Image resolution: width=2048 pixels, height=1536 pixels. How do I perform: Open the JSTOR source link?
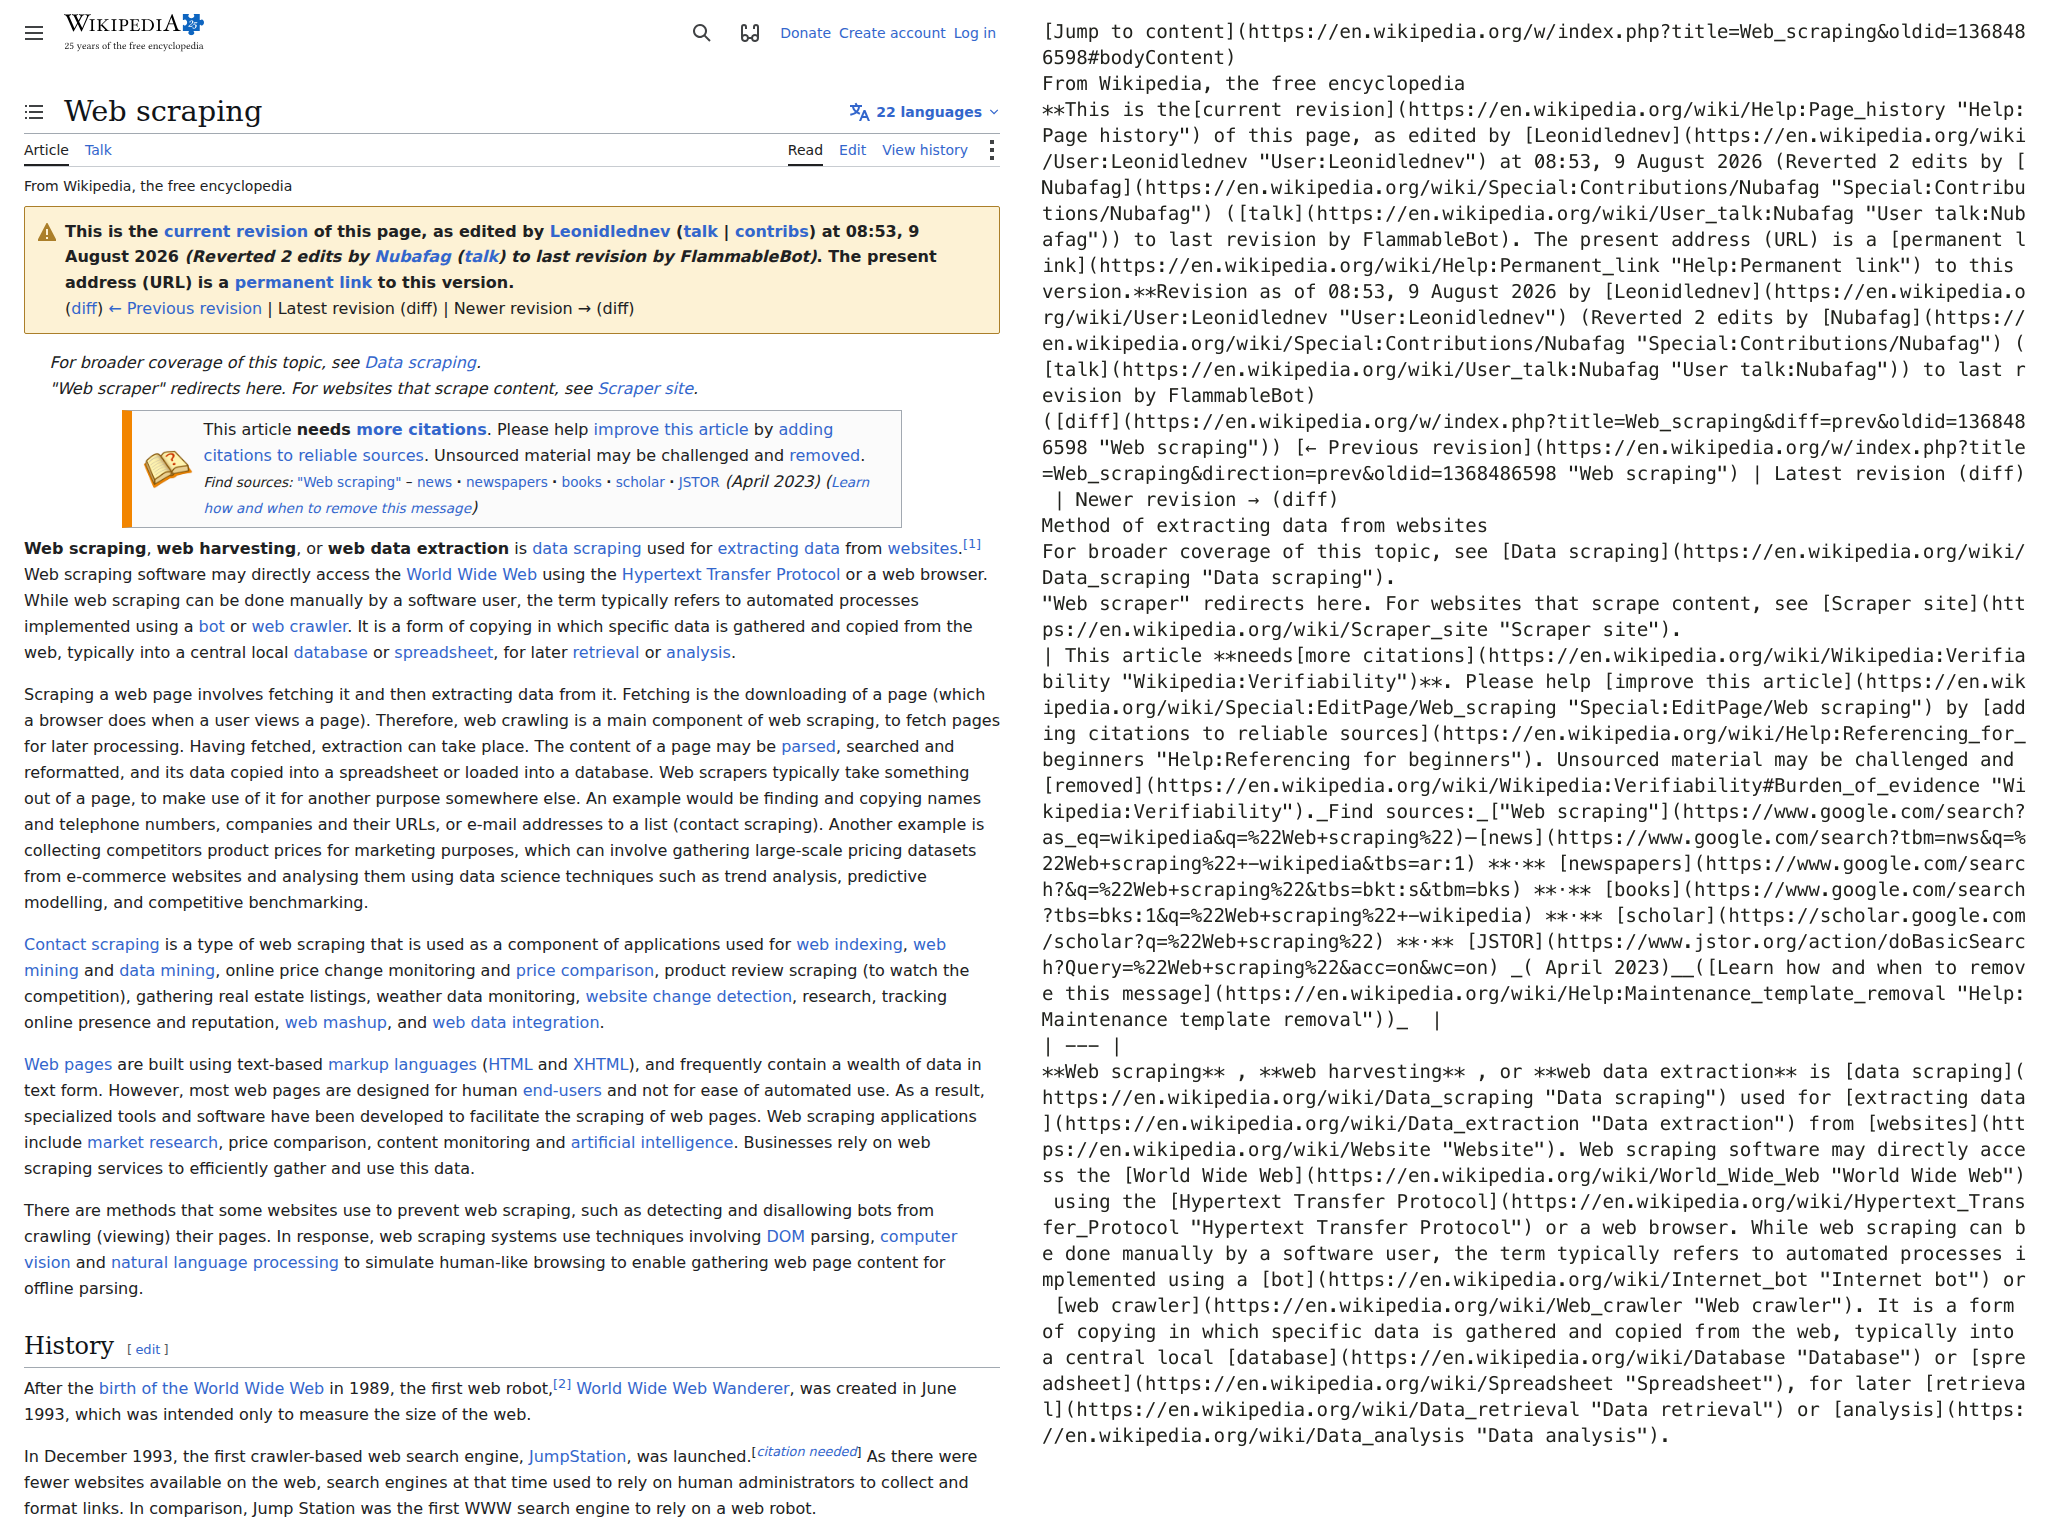[x=699, y=482]
